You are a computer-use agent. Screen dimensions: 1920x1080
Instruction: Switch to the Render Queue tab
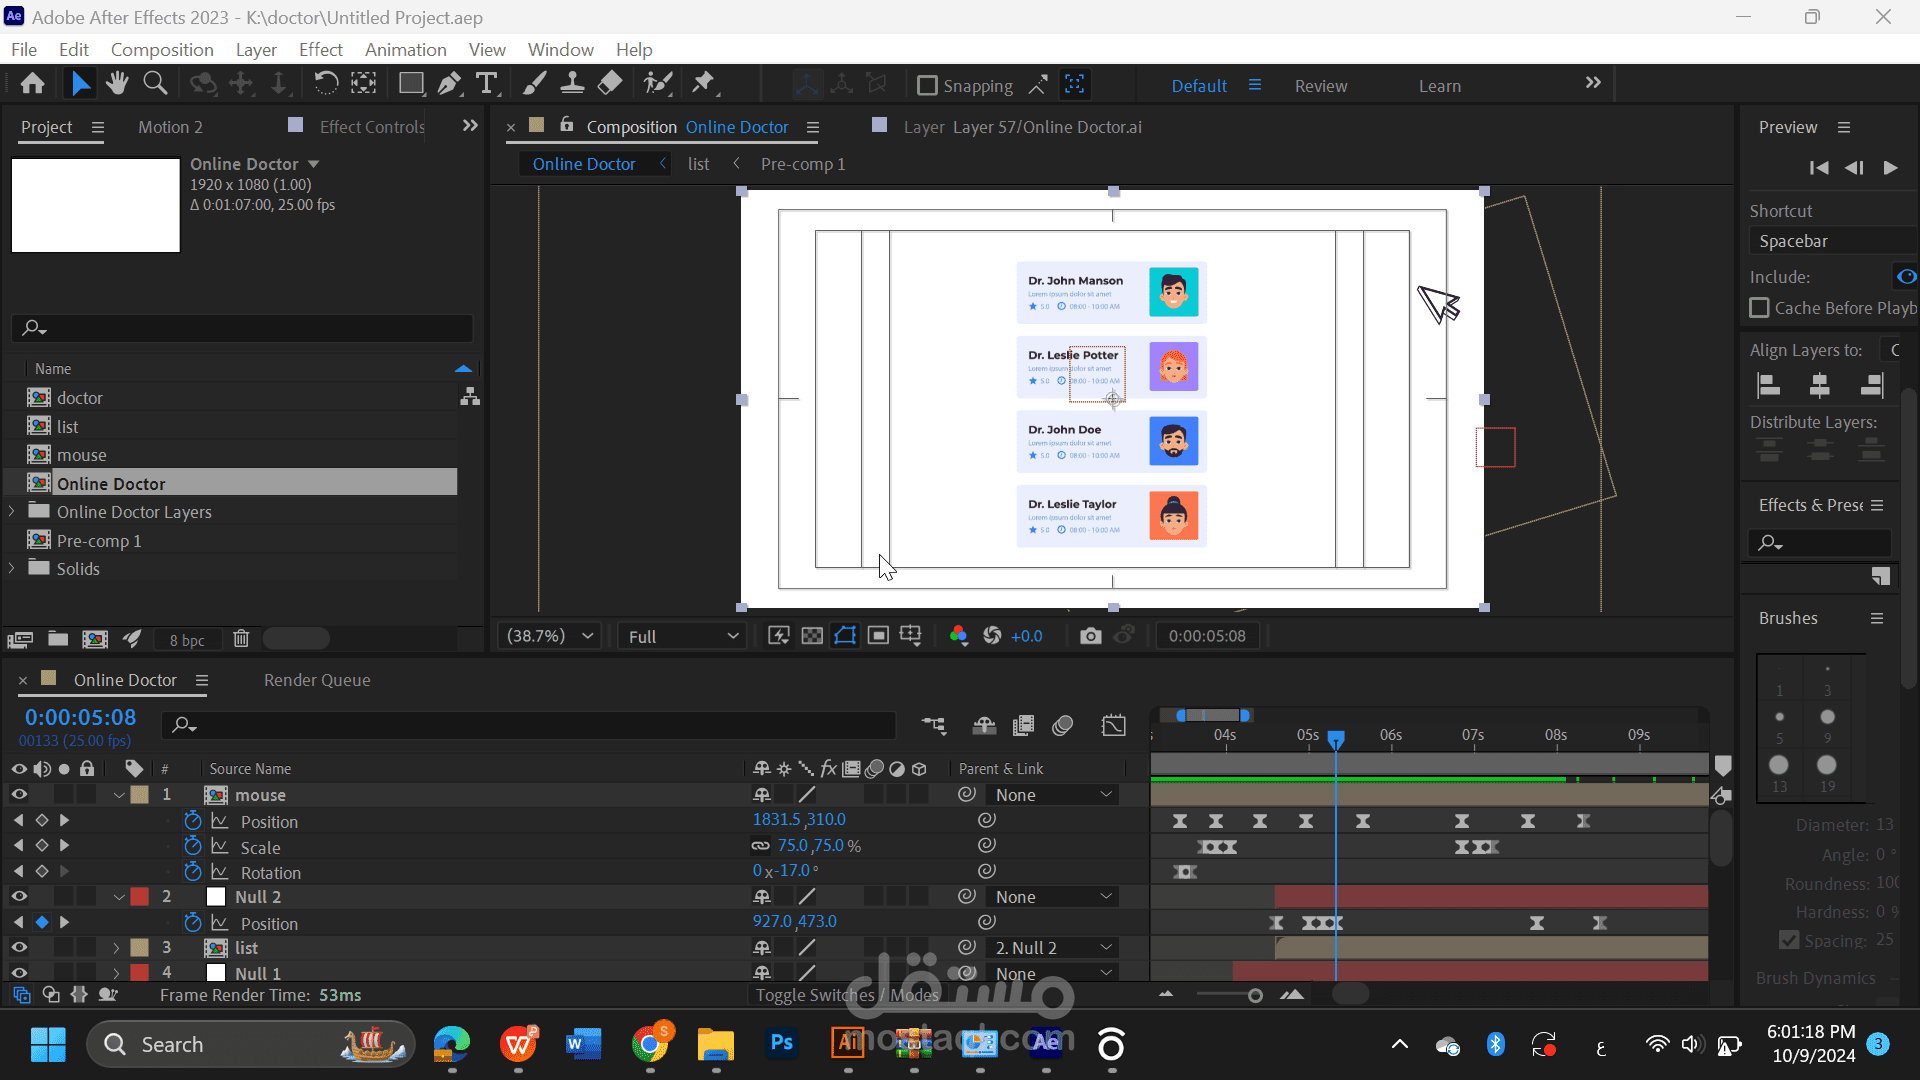(317, 680)
